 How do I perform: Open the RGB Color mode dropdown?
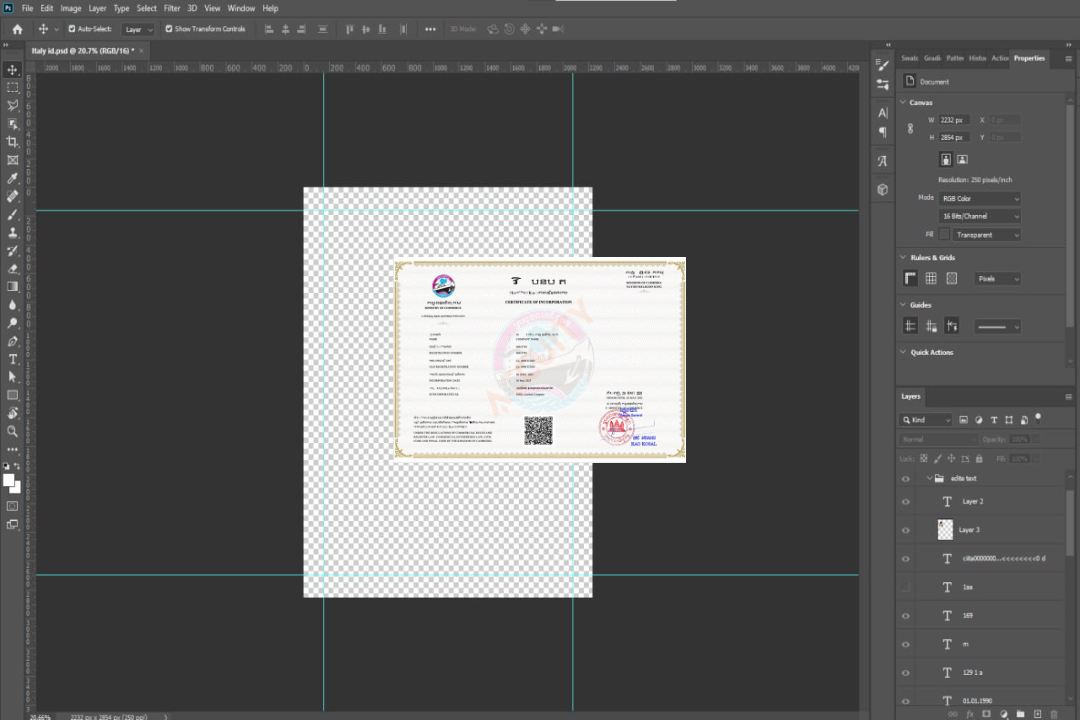click(979, 199)
